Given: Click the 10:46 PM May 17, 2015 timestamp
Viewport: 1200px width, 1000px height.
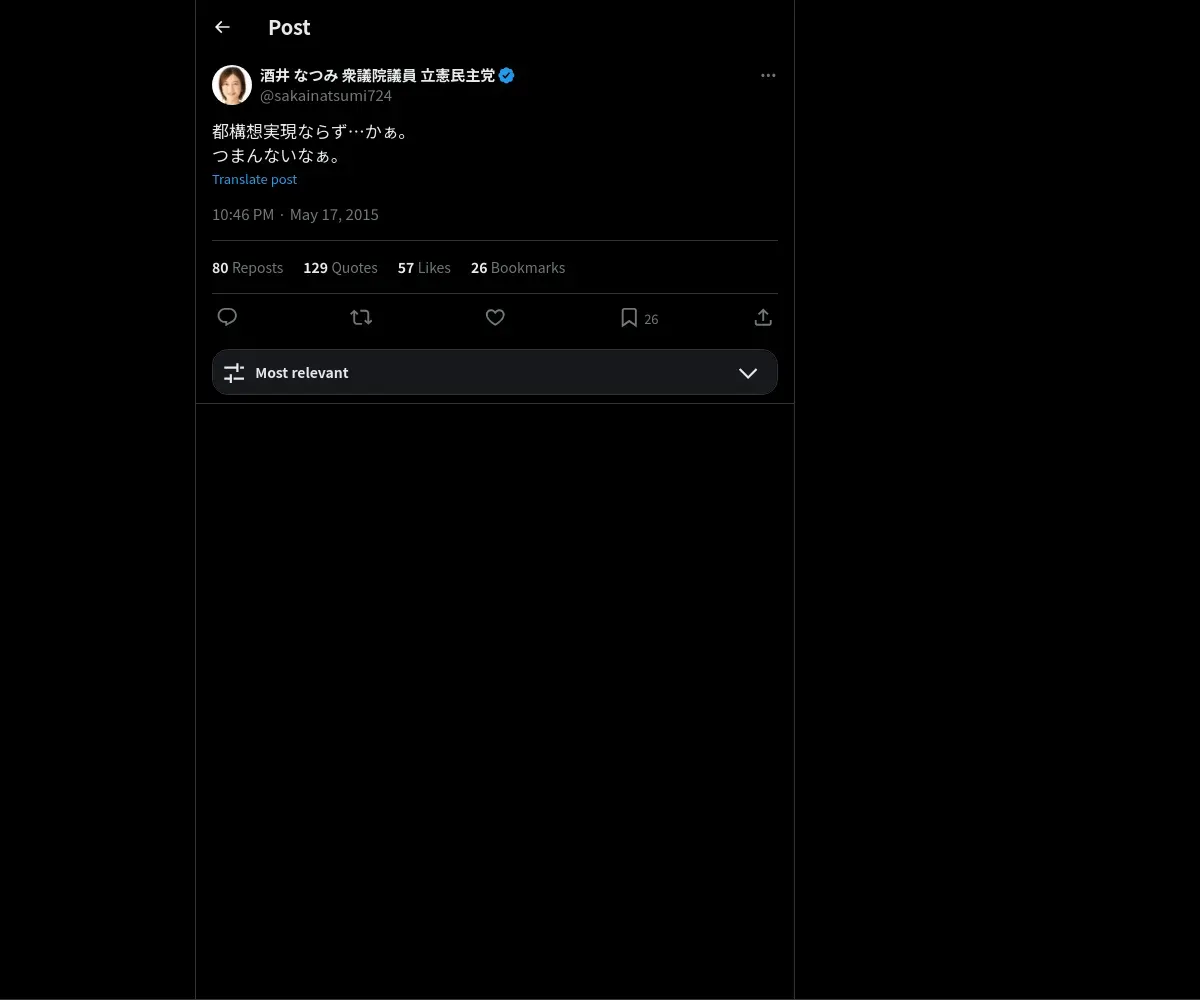Looking at the screenshot, I should (x=295, y=215).
